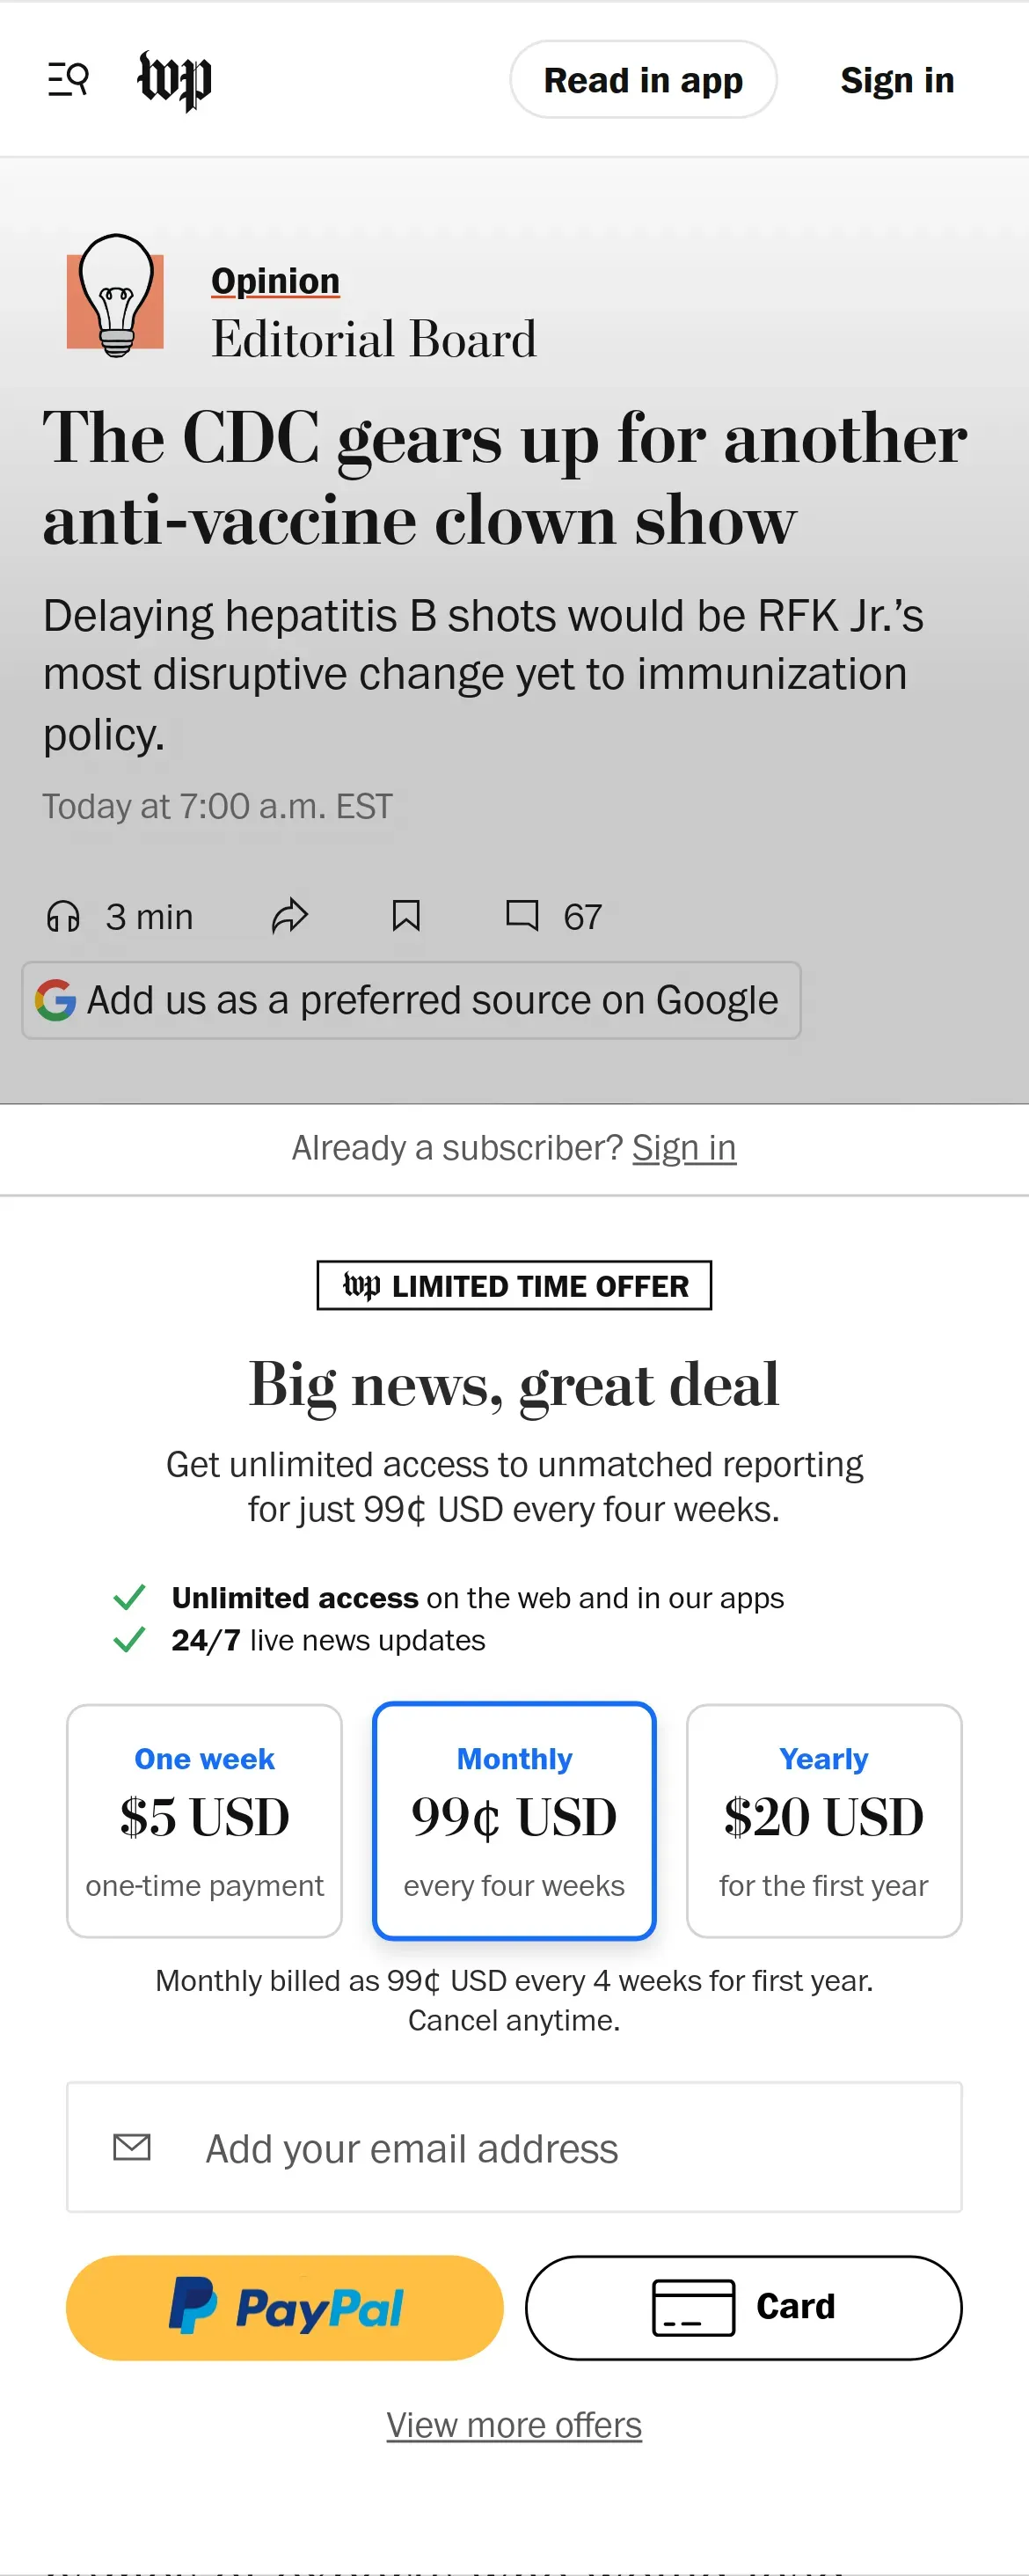Viewport: 1029px width, 2576px height.
Task: Select the One week $5 plan
Action: [x=204, y=1820]
